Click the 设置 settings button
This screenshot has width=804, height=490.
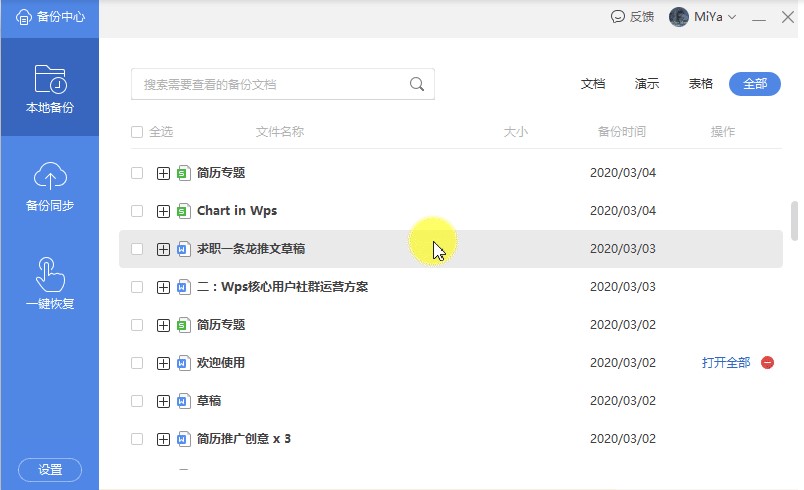click(50, 470)
